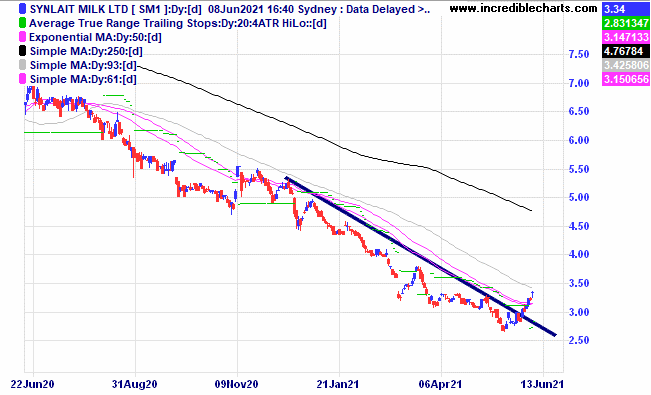Viewport: 651px width, 395px height.
Task: Click the 7.00 price axis label
Action: click(x=579, y=83)
